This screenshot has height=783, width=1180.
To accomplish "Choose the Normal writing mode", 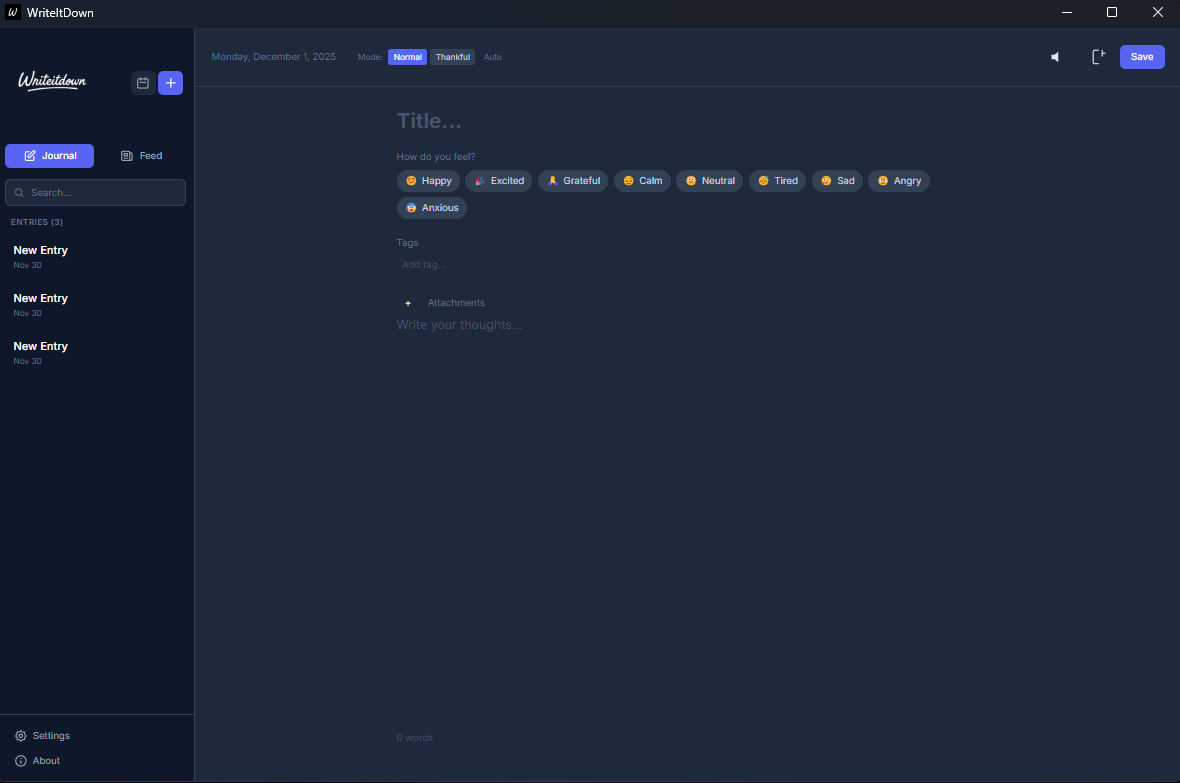I will click(x=407, y=57).
